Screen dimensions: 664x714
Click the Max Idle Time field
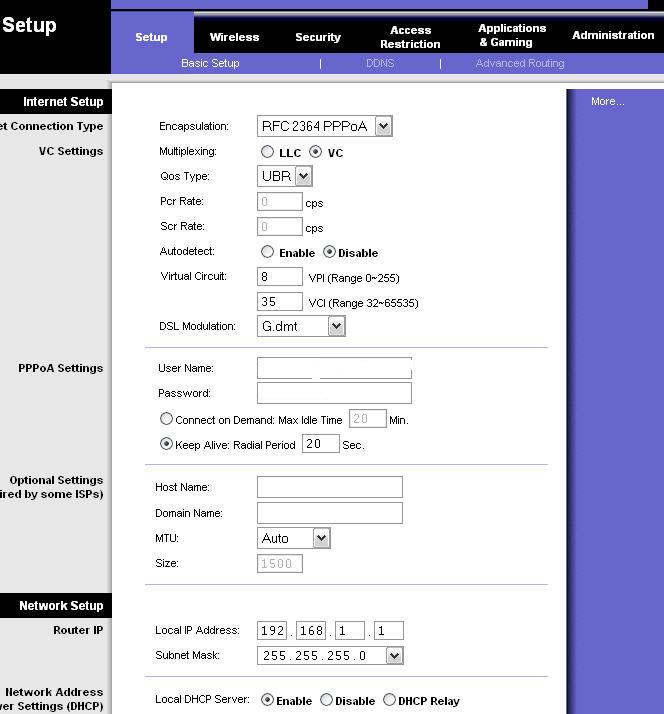pyautogui.click(x=368, y=418)
